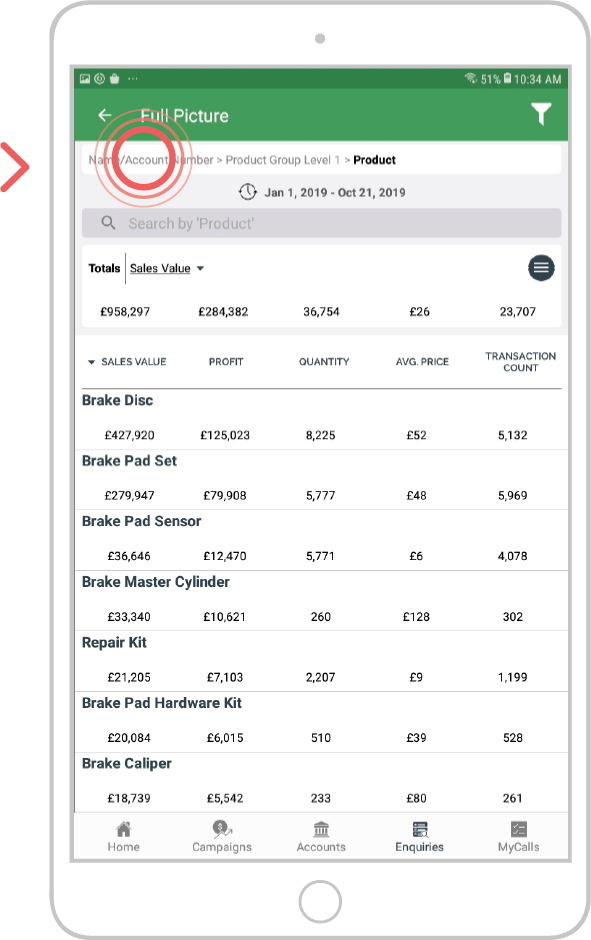This screenshot has width=591, height=940.
Task: Tap the search magnifier icon
Action: pos(108,223)
